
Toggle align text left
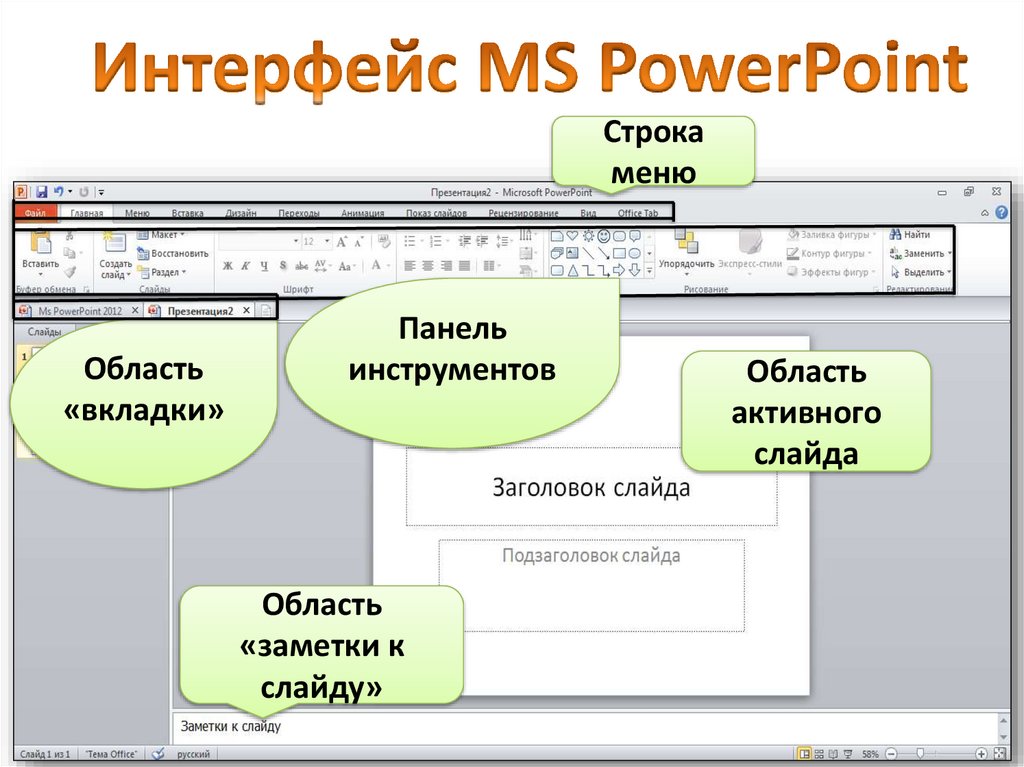point(409,266)
